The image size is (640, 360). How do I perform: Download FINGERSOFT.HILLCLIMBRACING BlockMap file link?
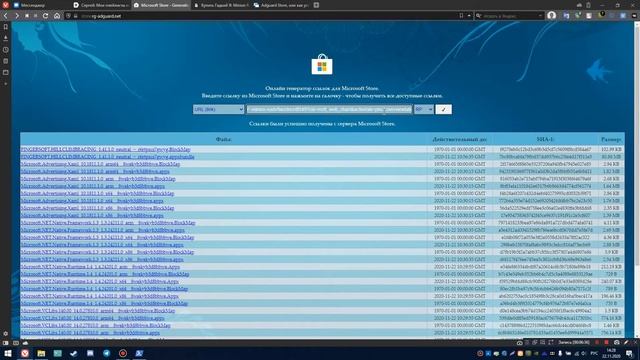point(105,149)
